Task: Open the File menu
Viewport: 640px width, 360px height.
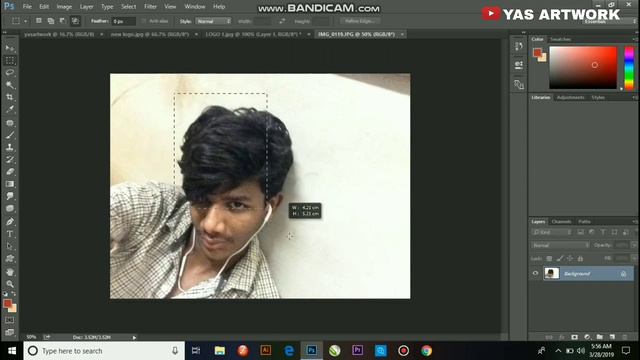Action: pos(27,7)
